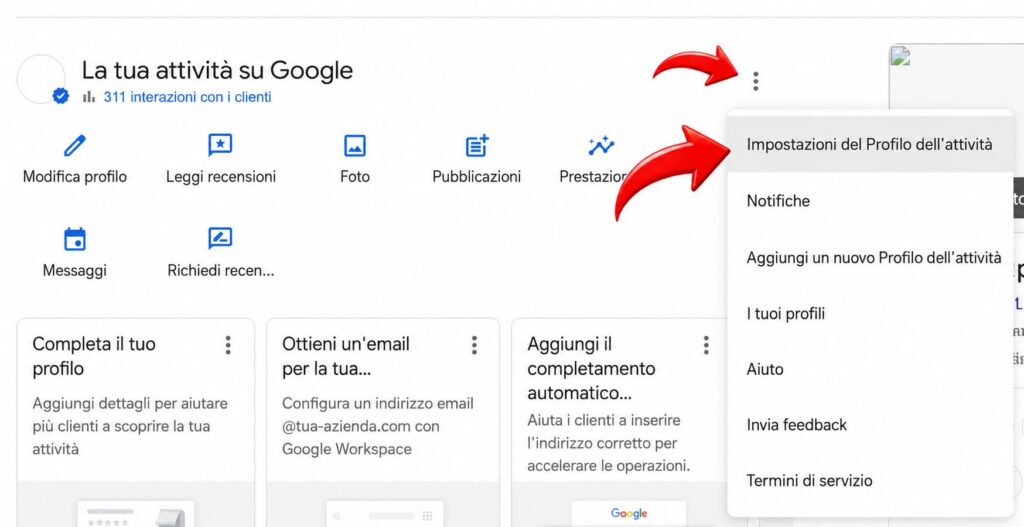Image resolution: width=1024 pixels, height=527 pixels.
Task: Click the broken image thumbnail at top right
Action: 900,56
